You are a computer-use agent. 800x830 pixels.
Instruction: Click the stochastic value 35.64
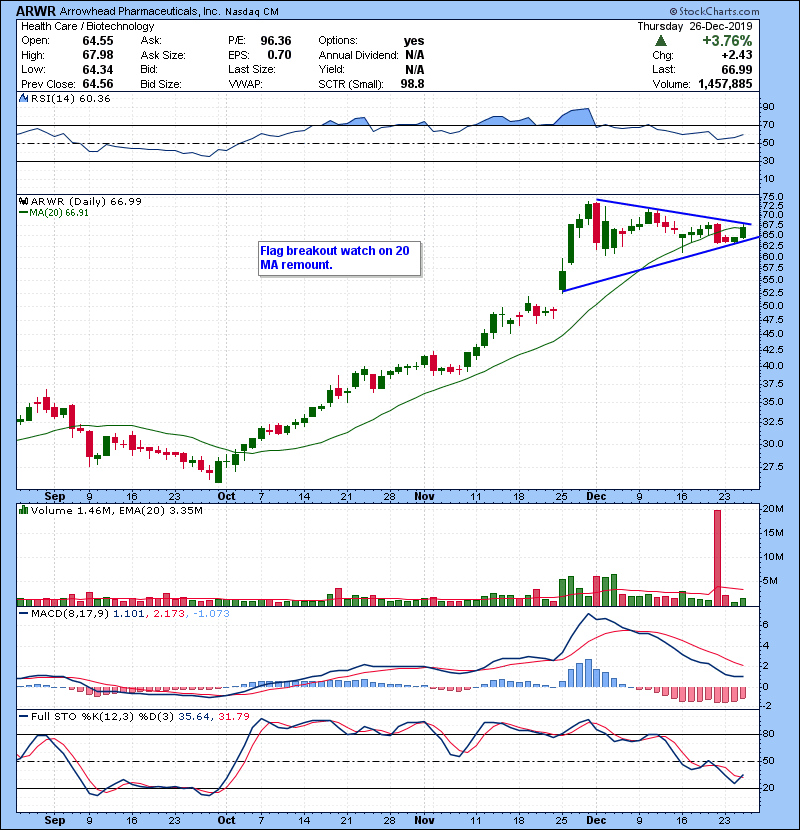193,716
